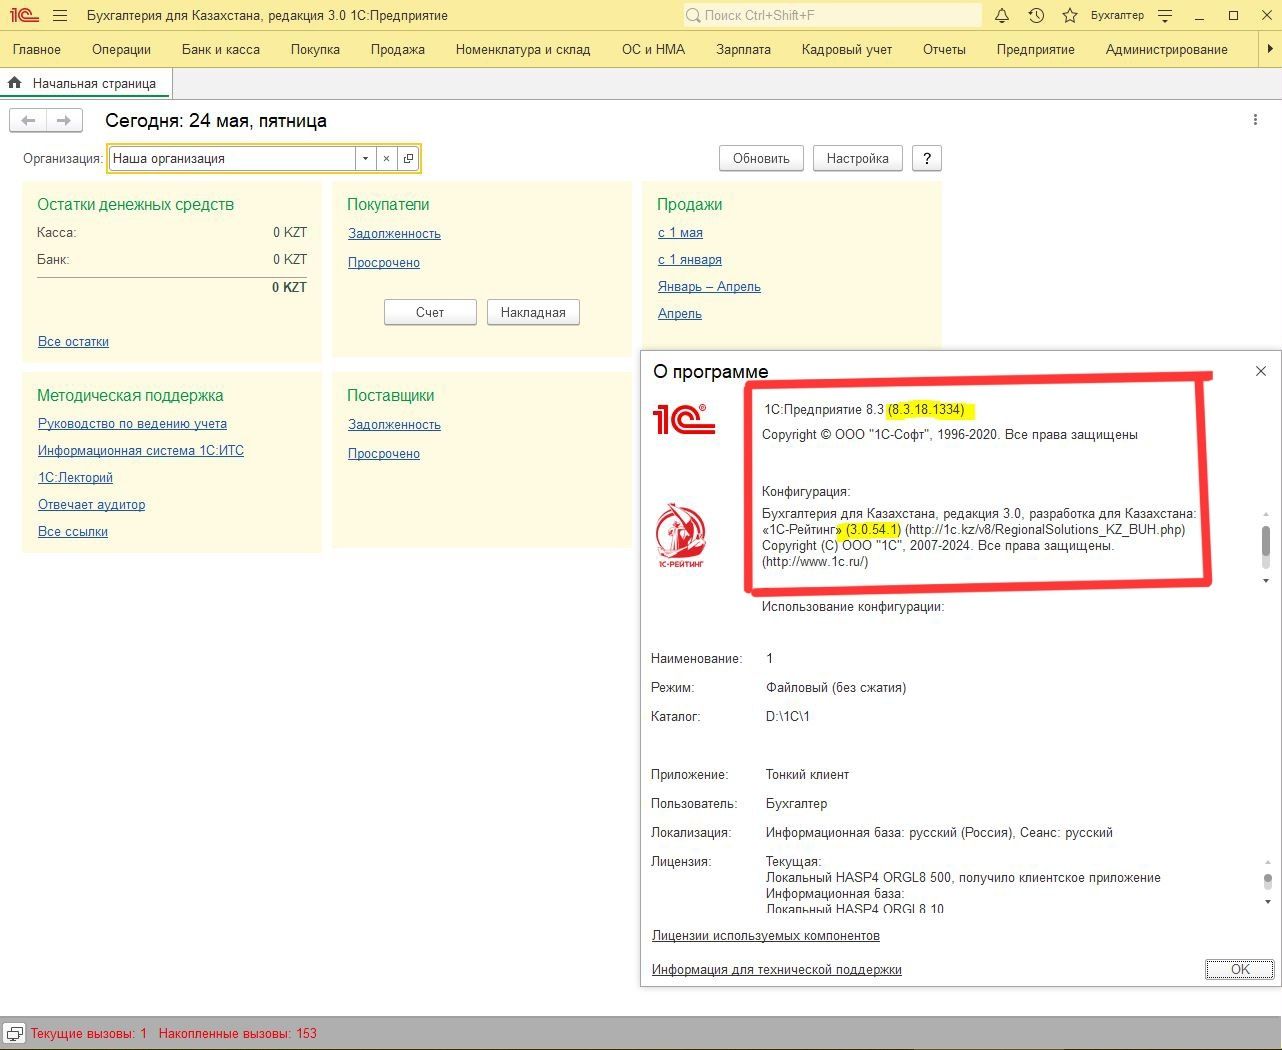Viewport: 1282px width, 1050px height.
Task: Open the Зарплата menu
Action: tap(743, 49)
